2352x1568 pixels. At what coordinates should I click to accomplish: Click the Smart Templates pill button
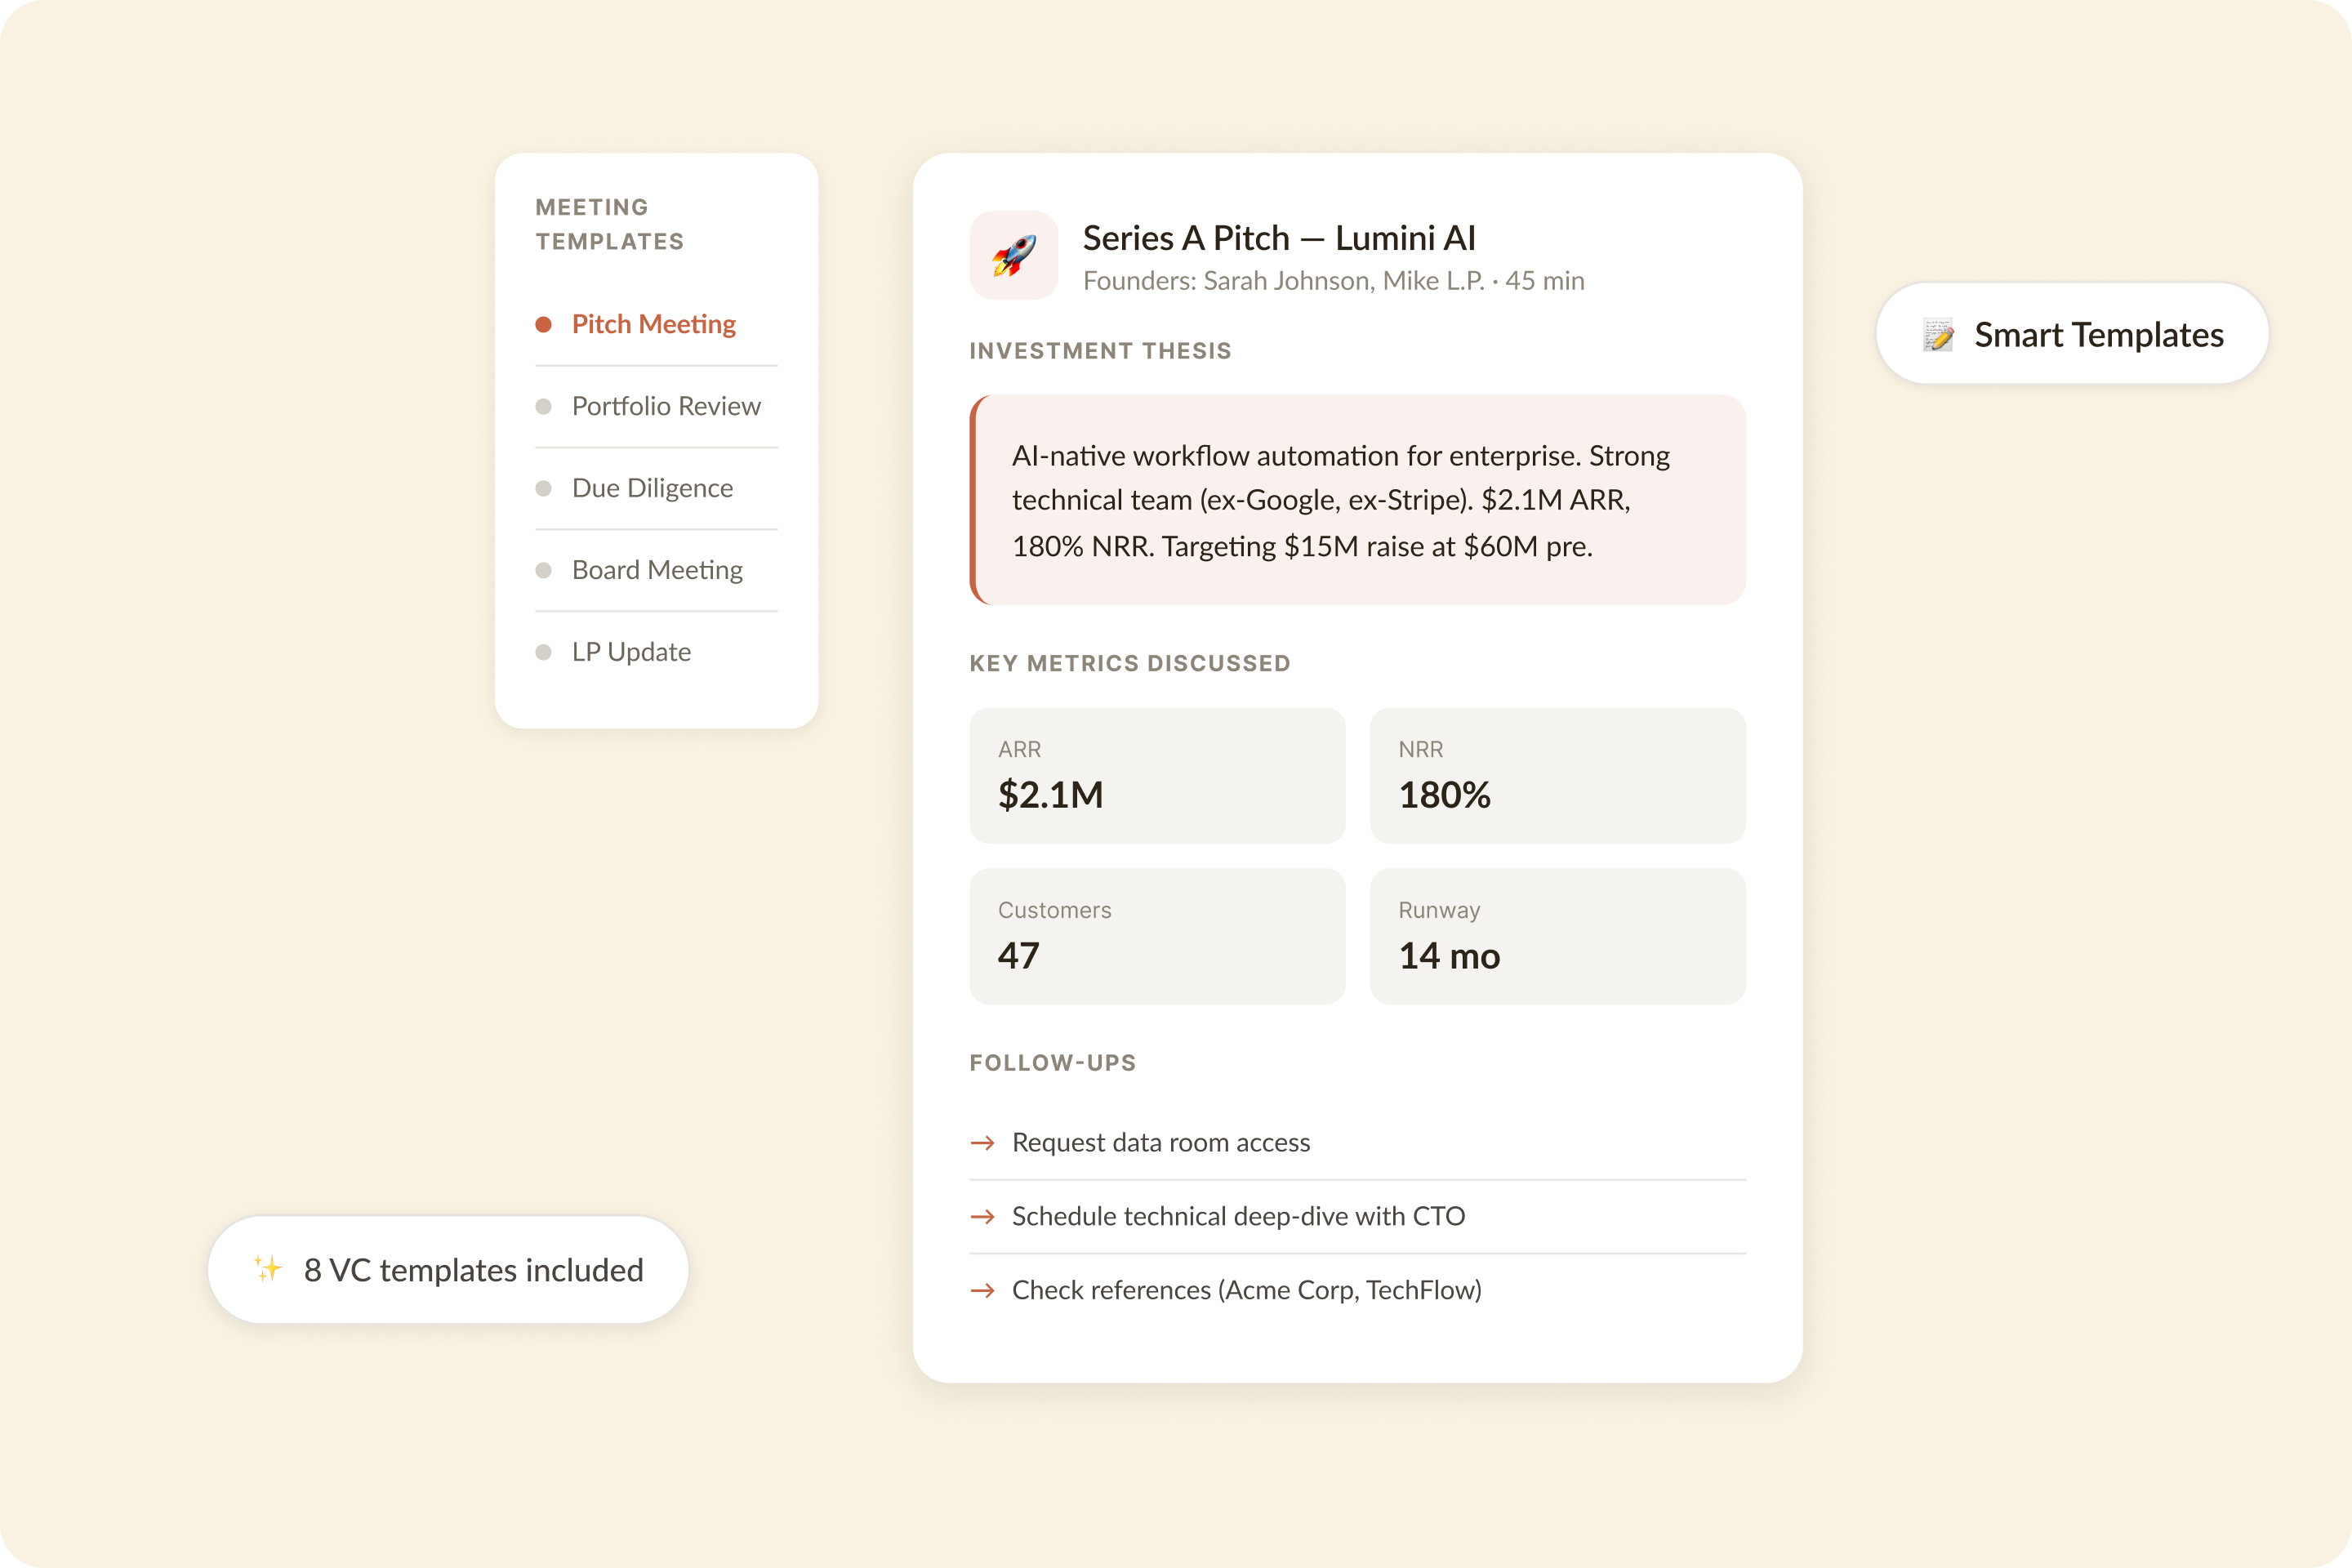point(2072,334)
